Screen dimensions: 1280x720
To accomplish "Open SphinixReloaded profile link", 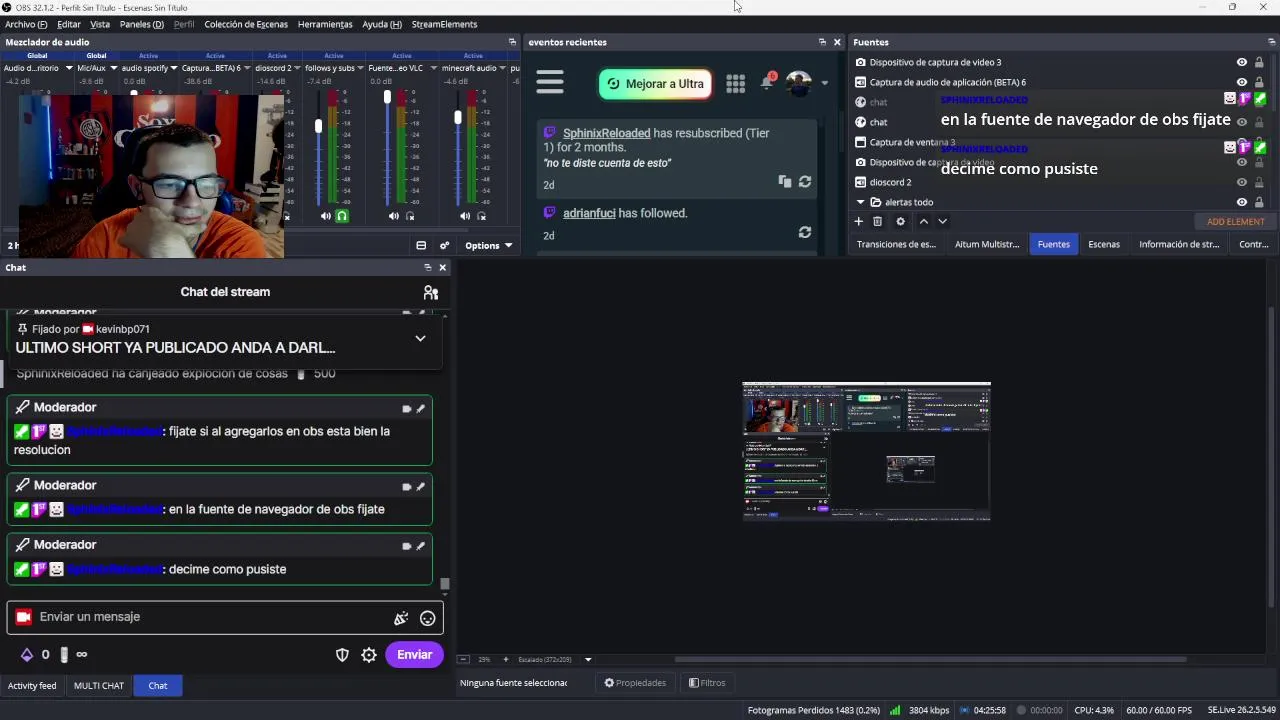I will pos(606,133).
